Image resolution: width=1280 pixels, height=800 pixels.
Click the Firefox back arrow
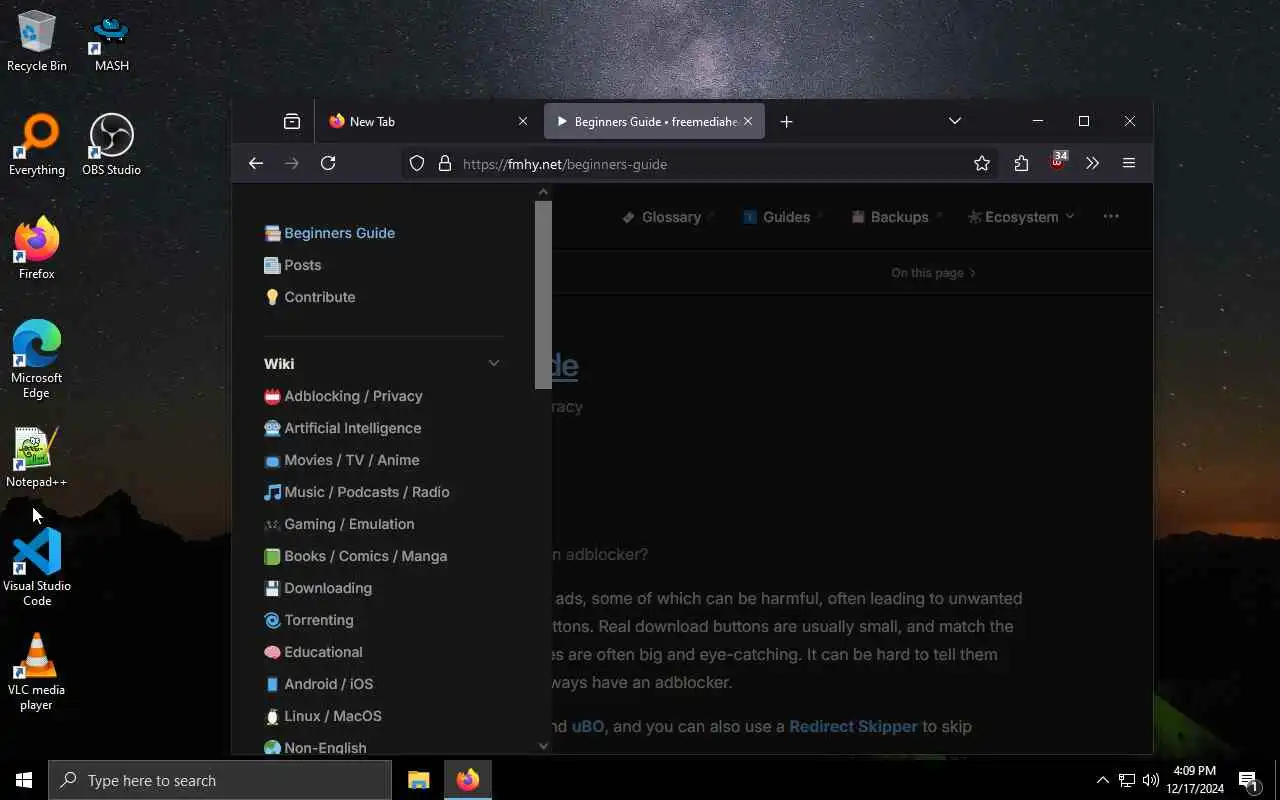click(256, 163)
